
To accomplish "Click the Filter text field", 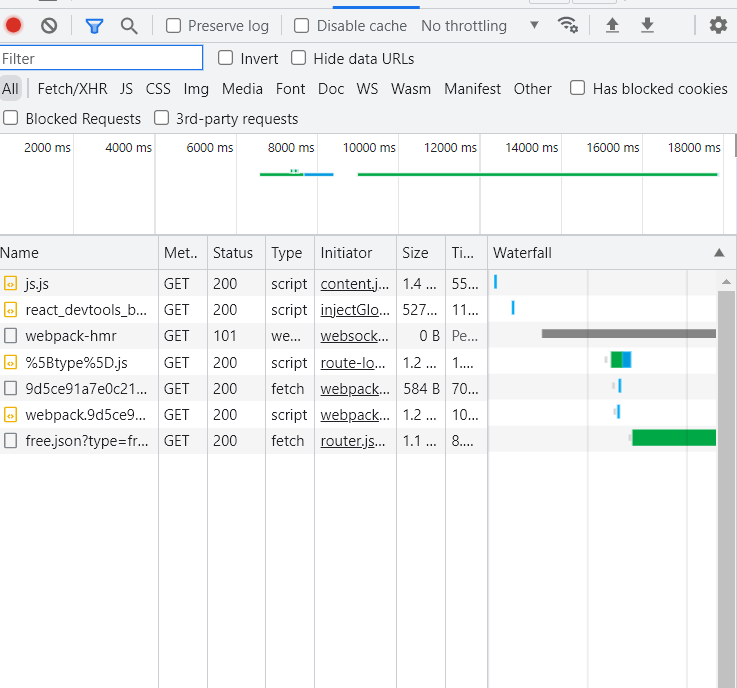I will (x=101, y=58).
